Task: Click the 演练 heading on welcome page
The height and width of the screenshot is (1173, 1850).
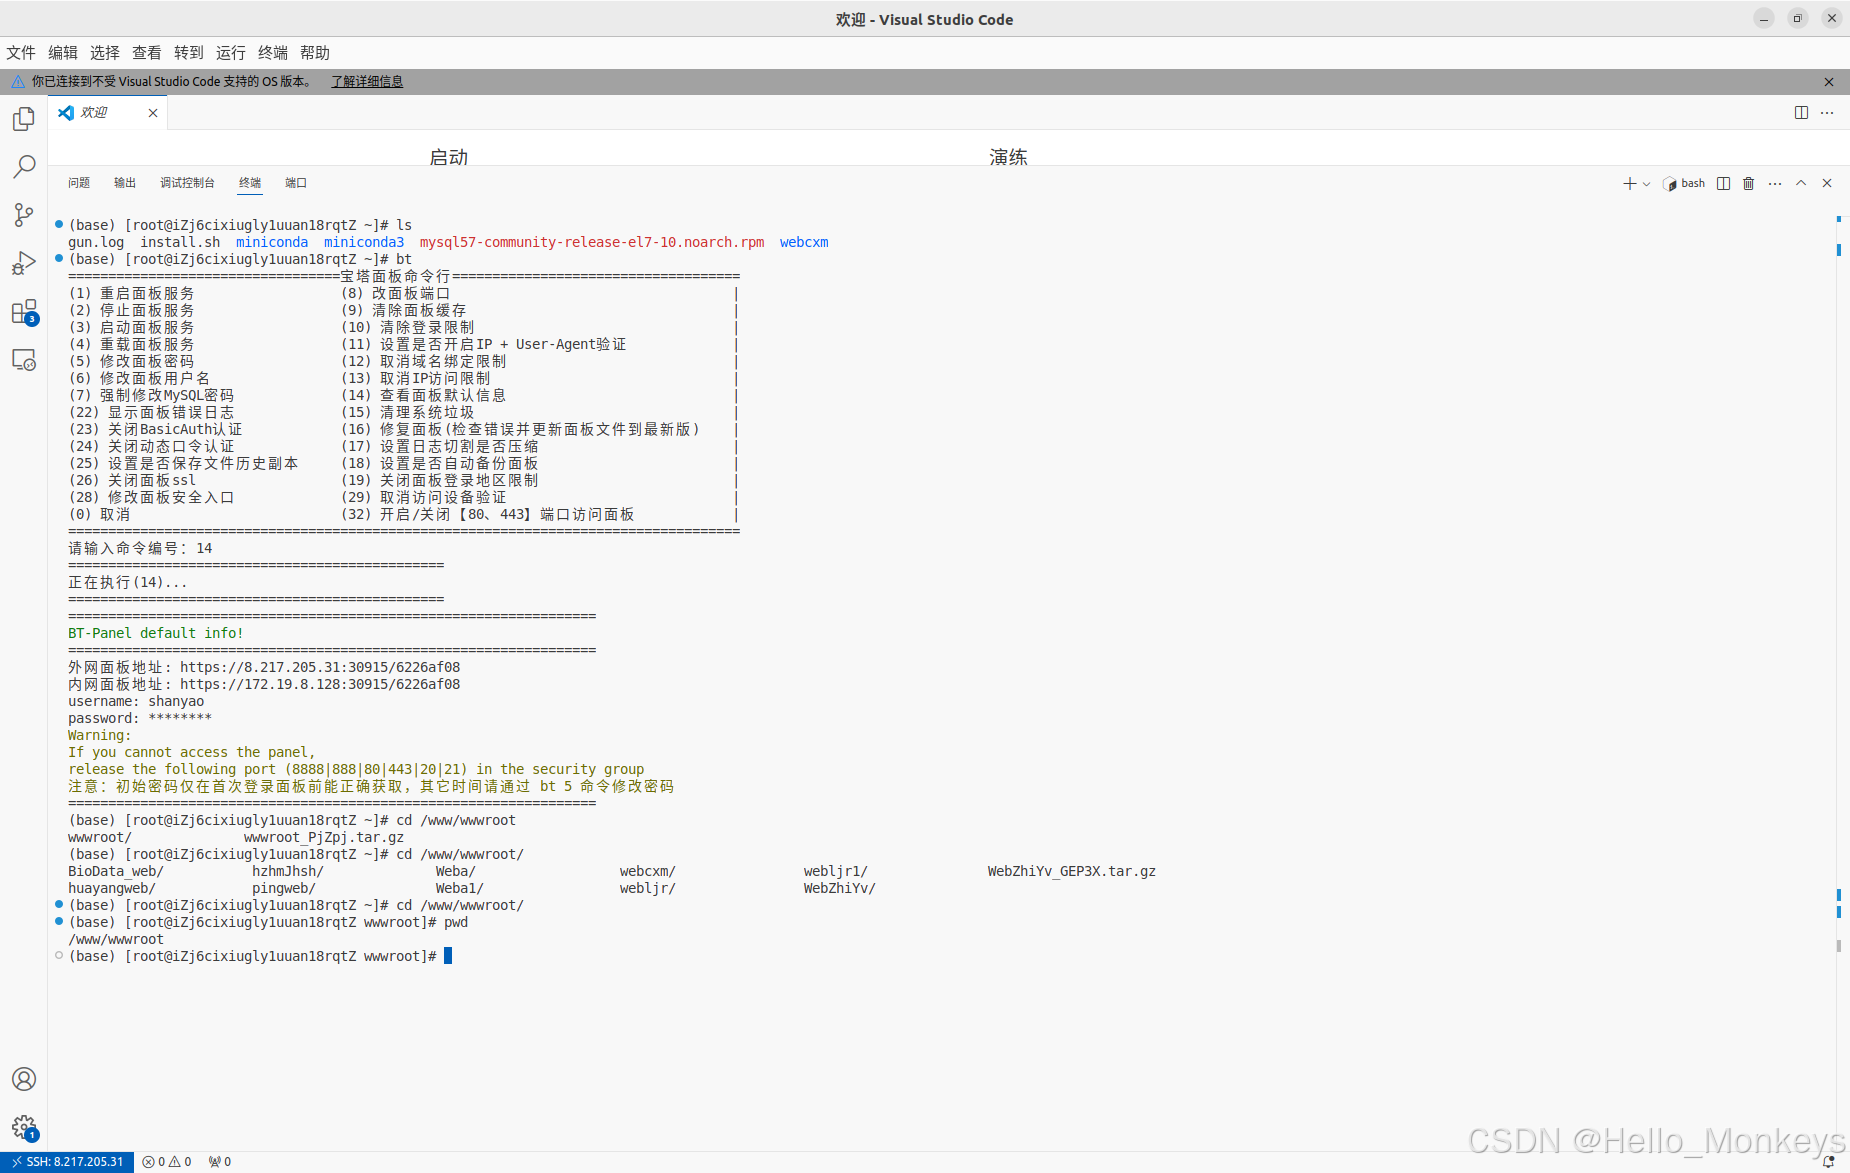Action: pyautogui.click(x=1009, y=157)
